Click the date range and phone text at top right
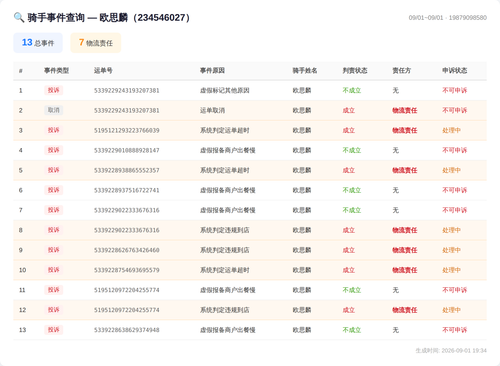 coord(448,17)
